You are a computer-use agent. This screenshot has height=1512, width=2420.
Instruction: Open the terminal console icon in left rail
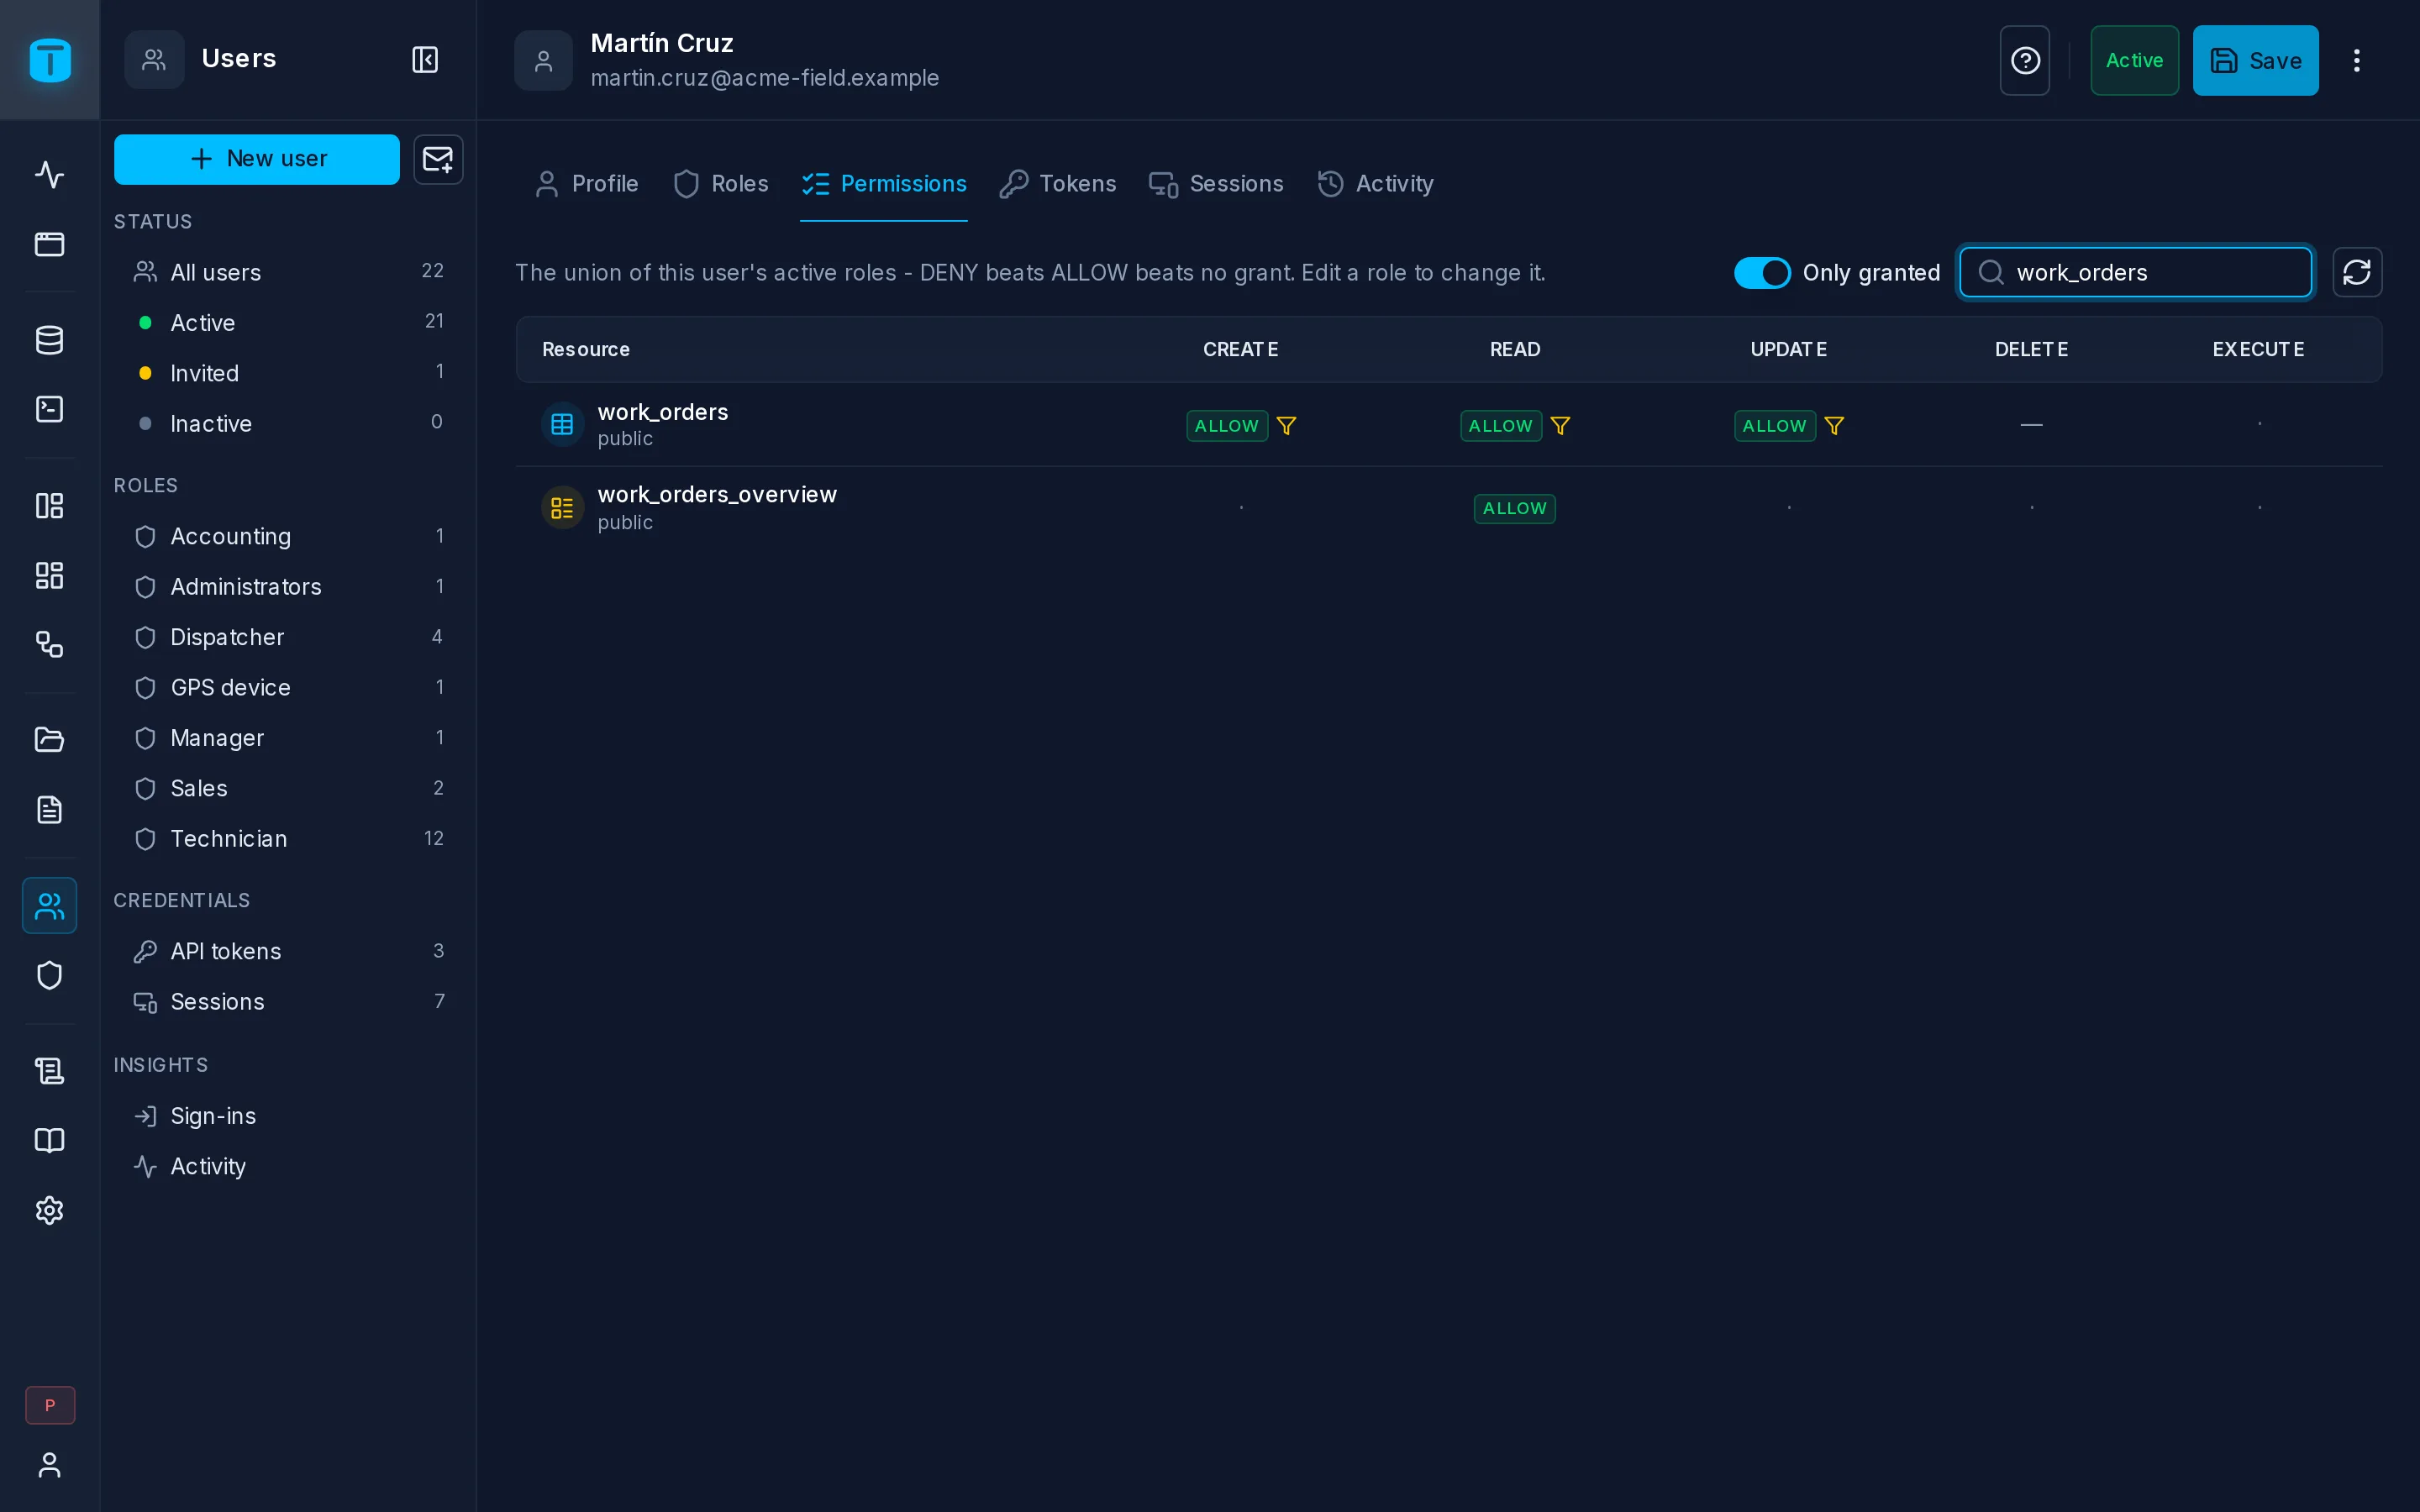point(50,409)
